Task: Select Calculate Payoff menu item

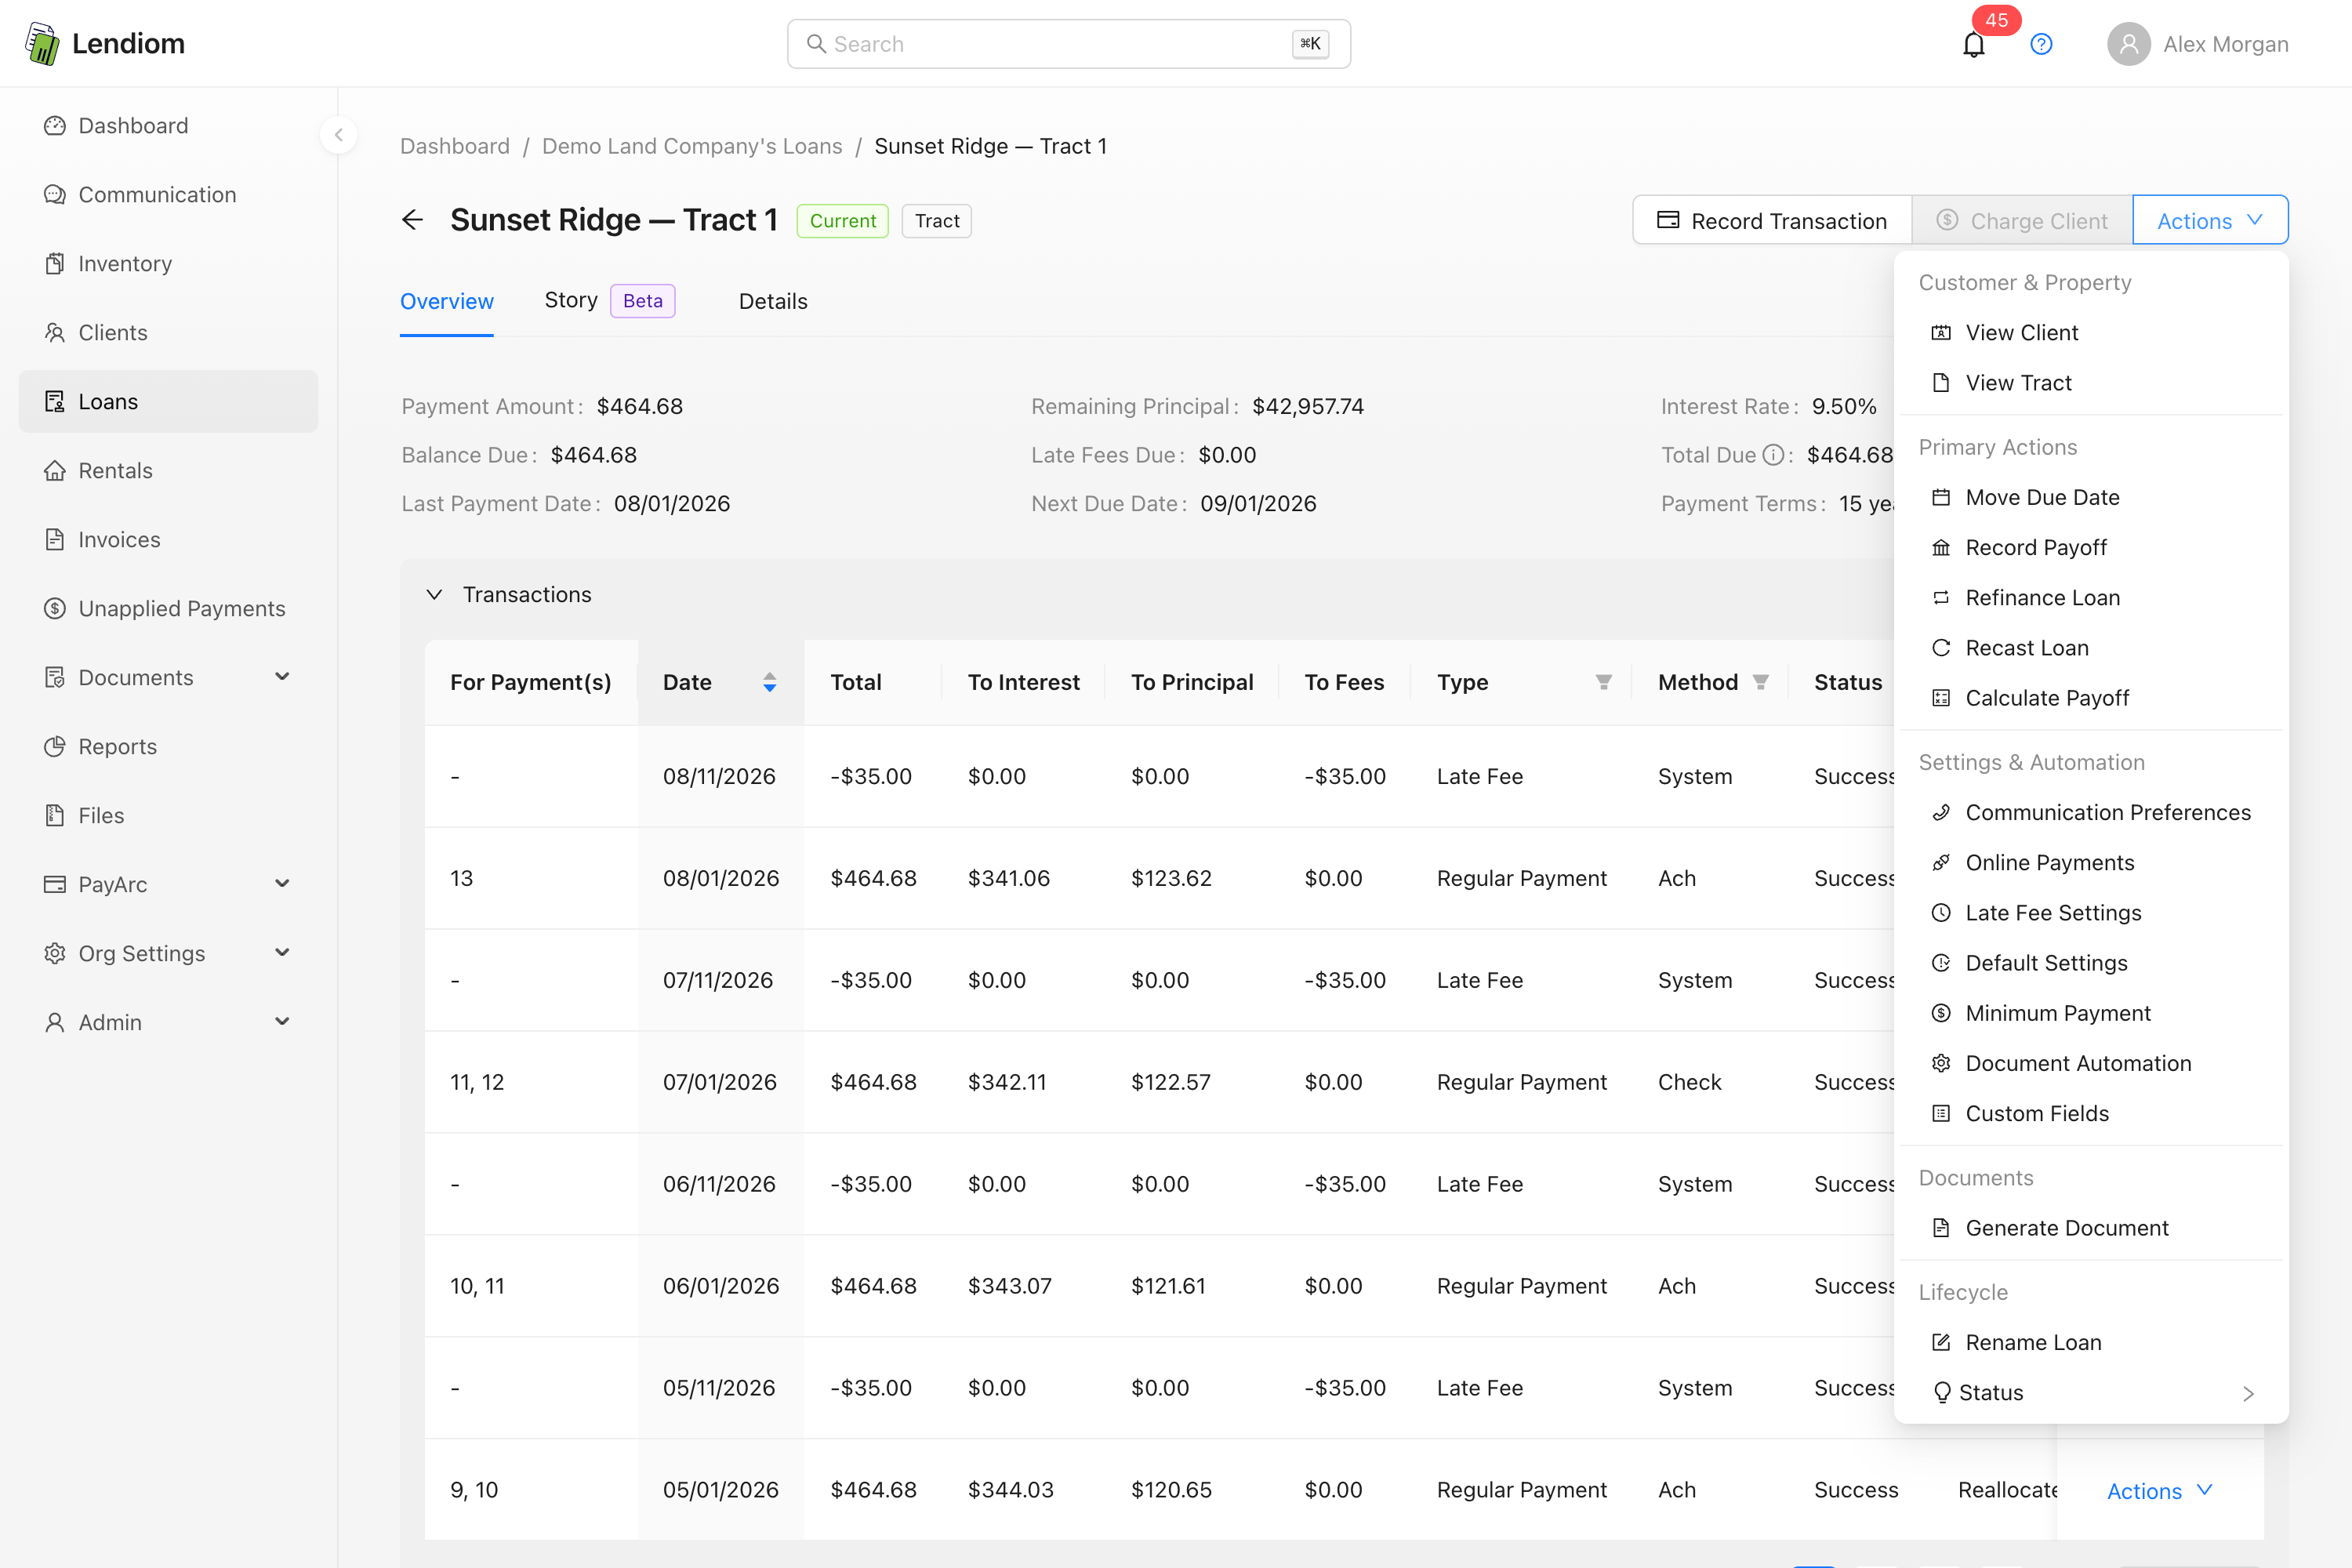Action: 2091,698
